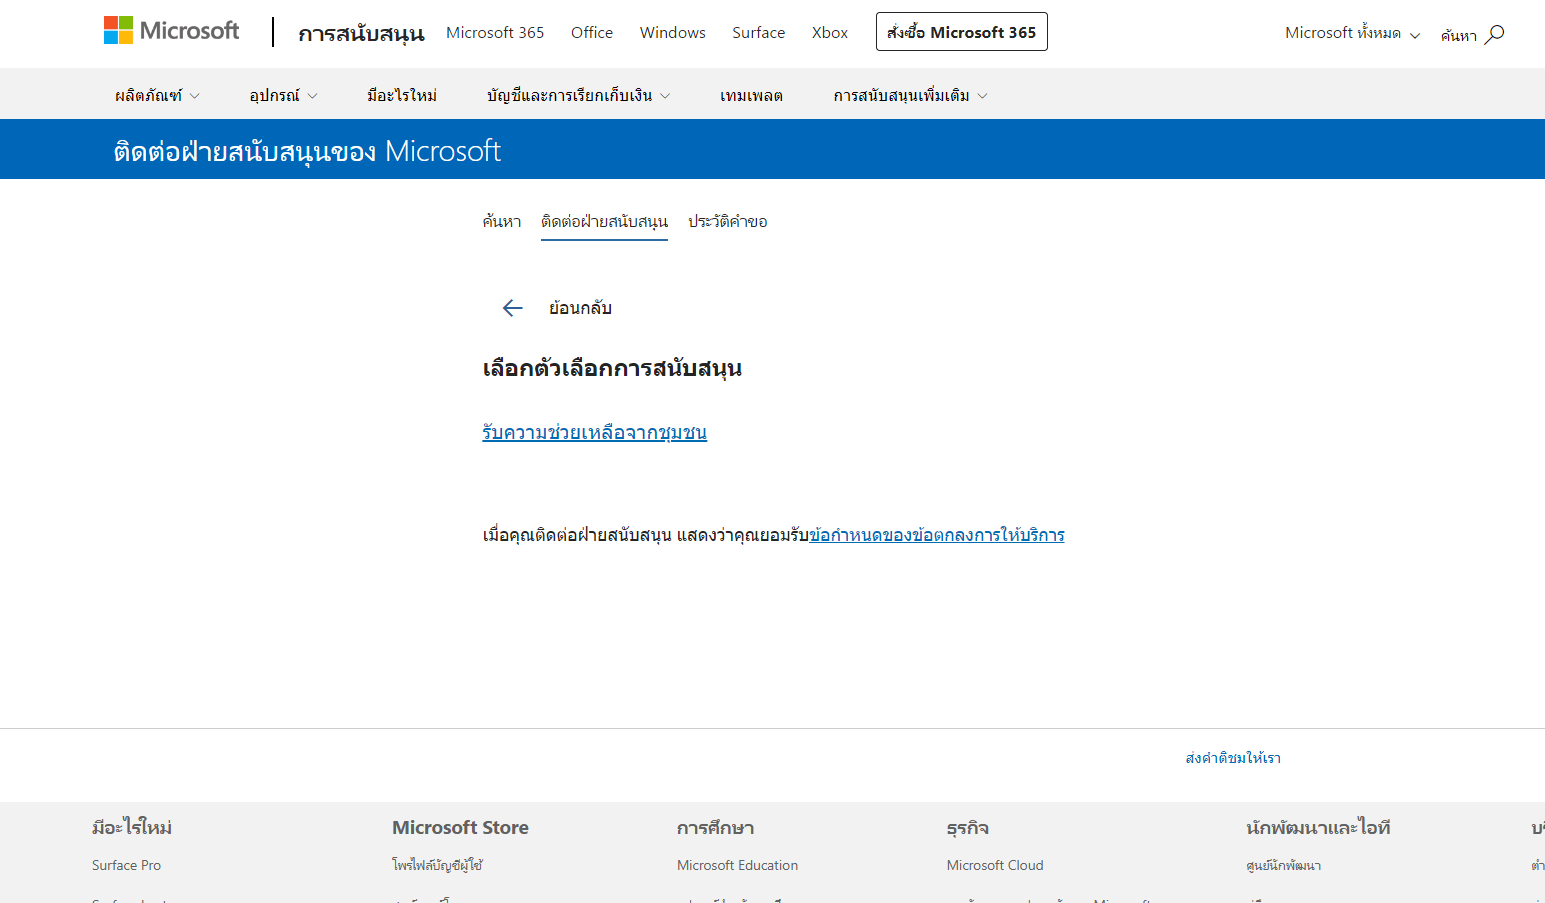This screenshot has height=903, width=1545.
Task: Open ข้อกำหนดของข้อตกลงการให้บริการ link
Action: click(x=937, y=535)
